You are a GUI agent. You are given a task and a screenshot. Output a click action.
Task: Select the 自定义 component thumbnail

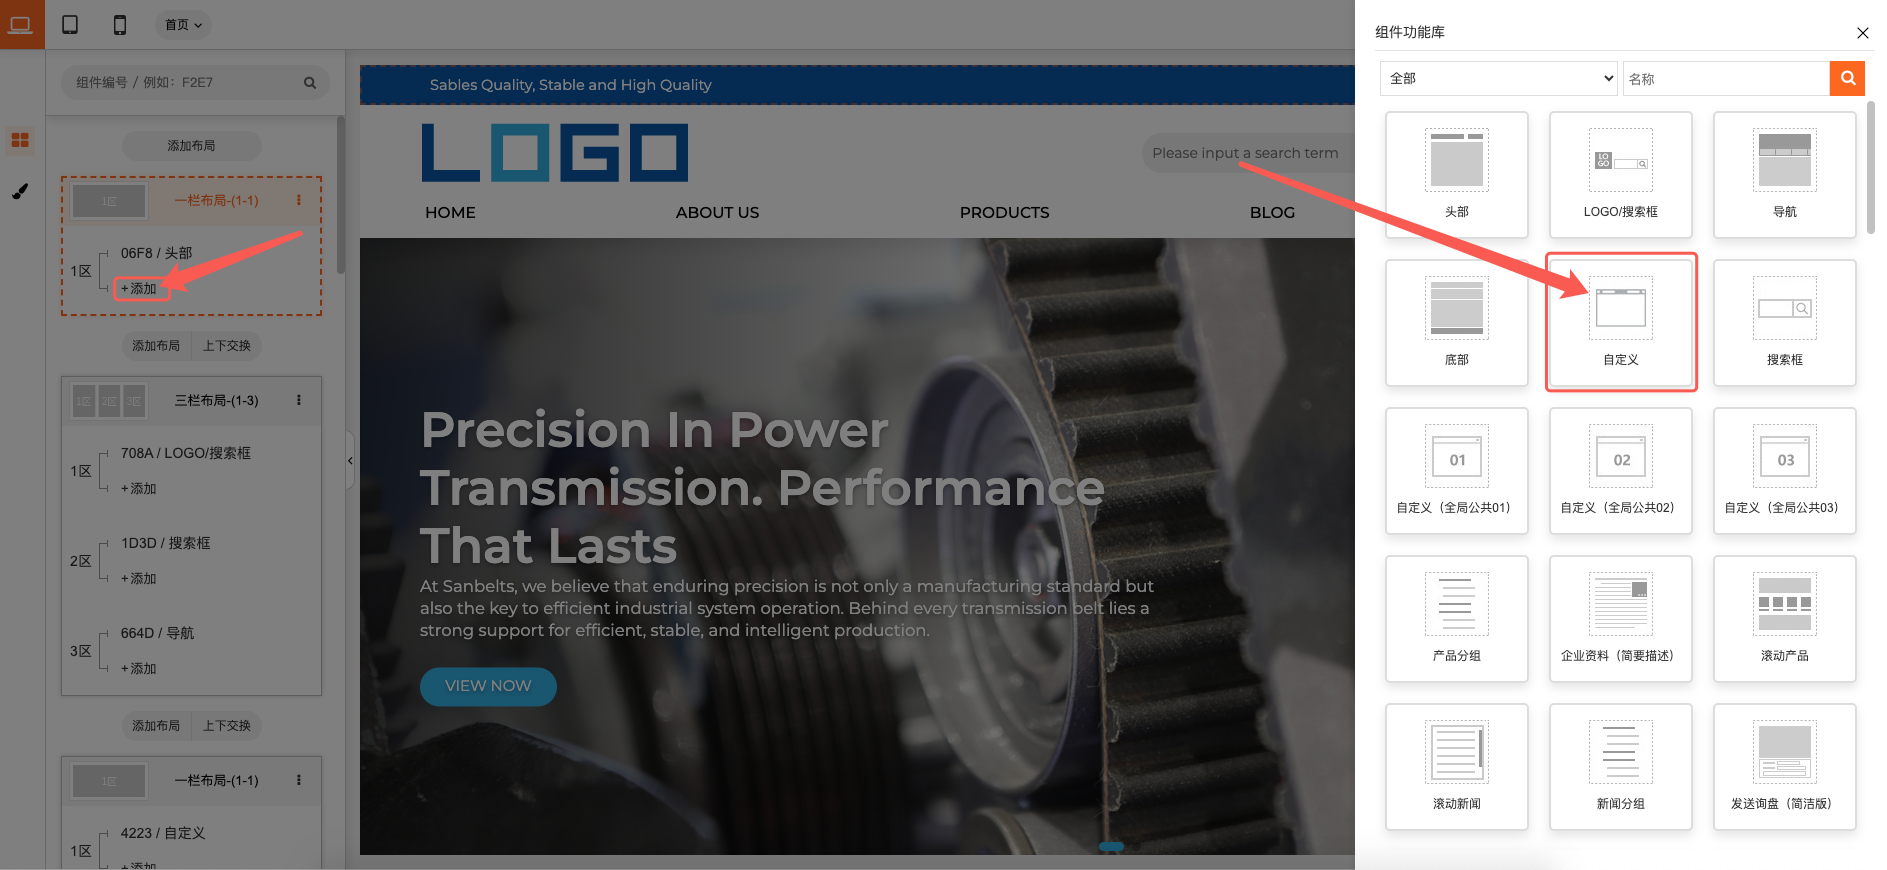(1621, 322)
